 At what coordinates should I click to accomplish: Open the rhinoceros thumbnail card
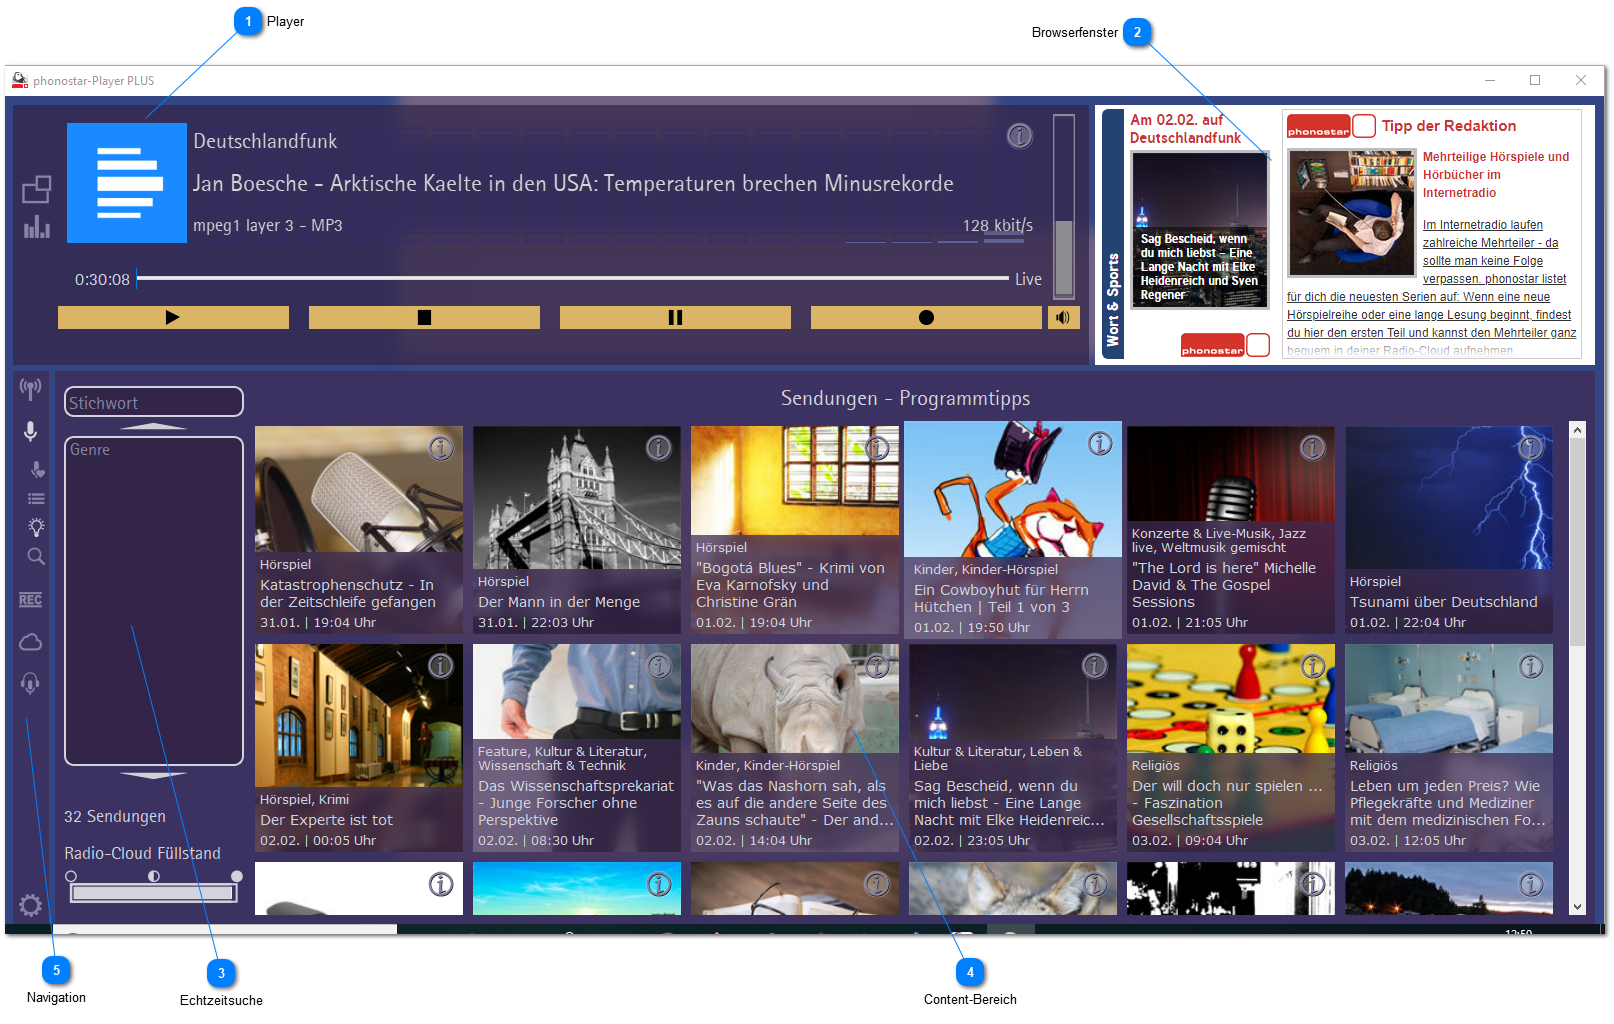coord(795,698)
